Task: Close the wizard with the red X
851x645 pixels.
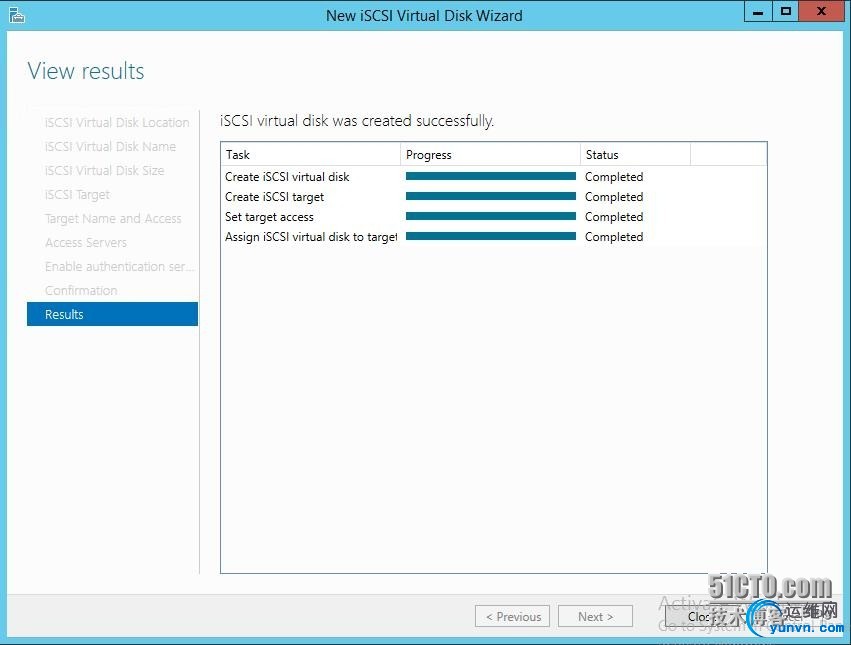Action: click(x=821, y=11)
